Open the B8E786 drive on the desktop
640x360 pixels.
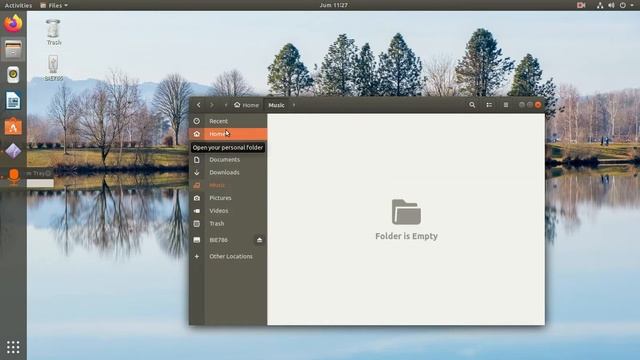(53, 68)
